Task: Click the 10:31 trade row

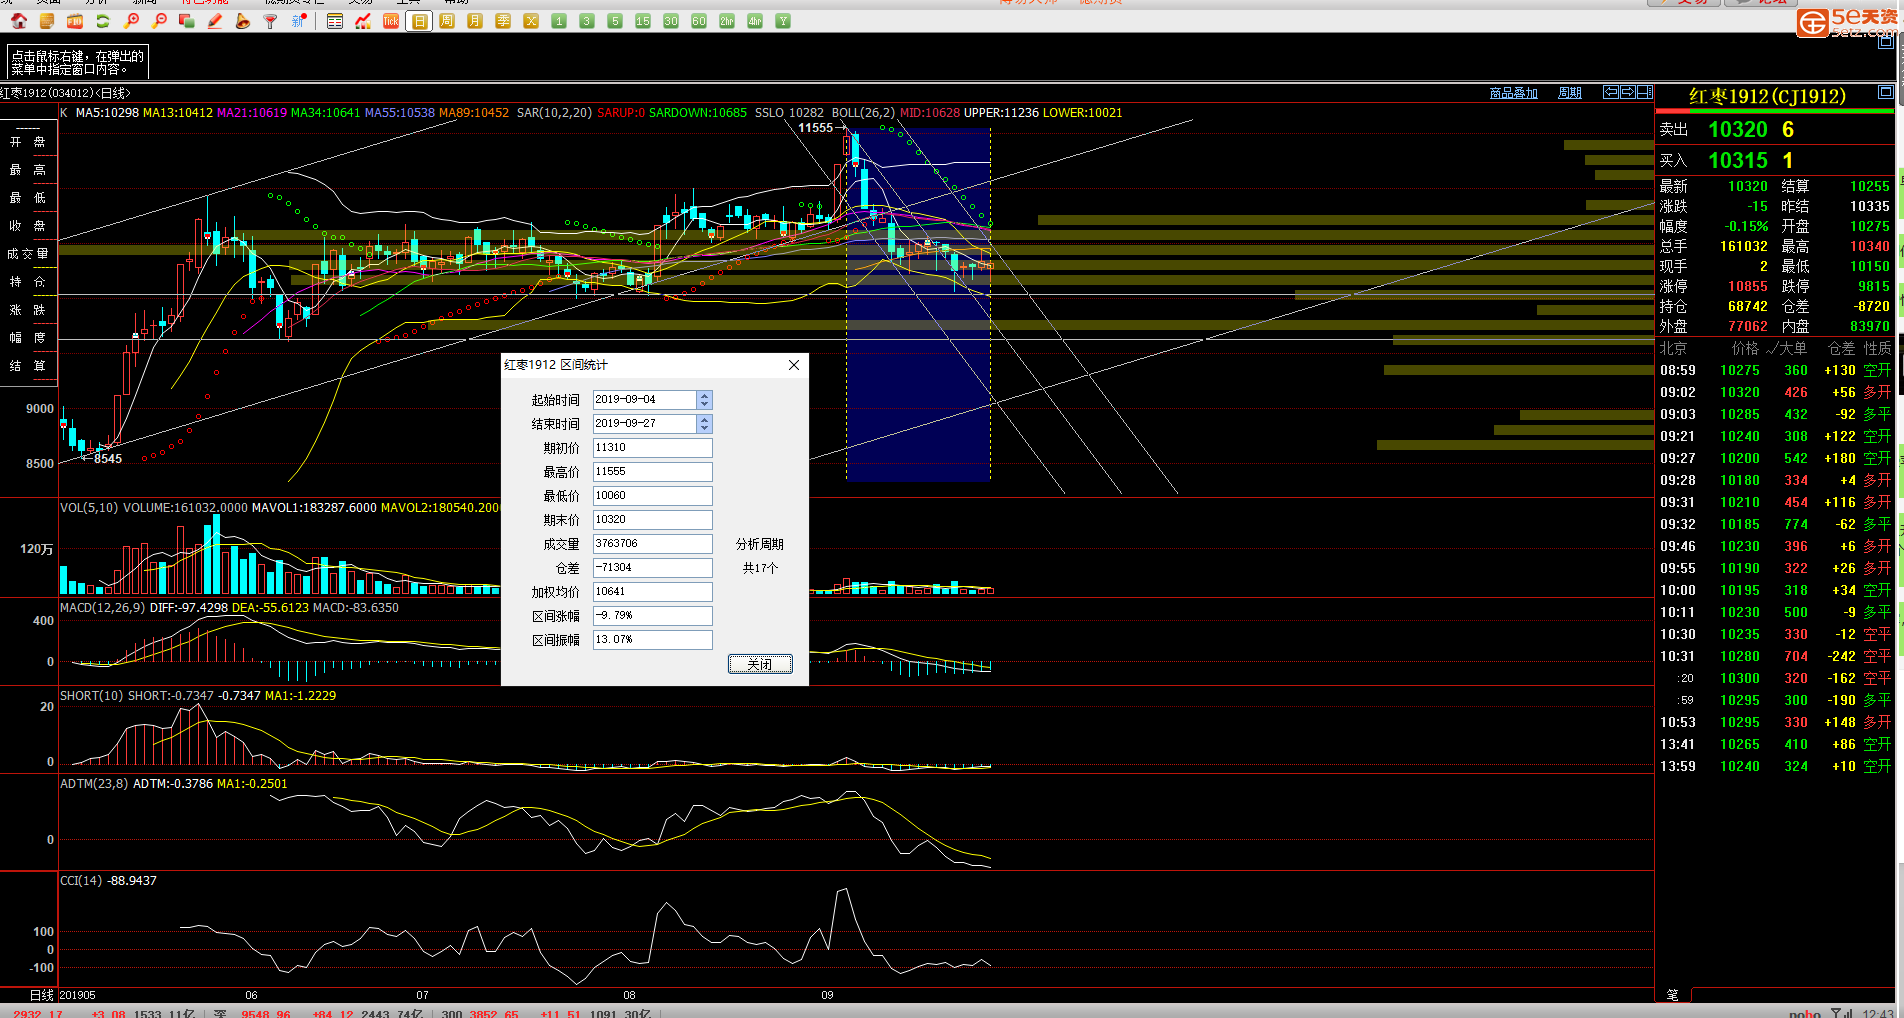Action: pos(1775,657)
